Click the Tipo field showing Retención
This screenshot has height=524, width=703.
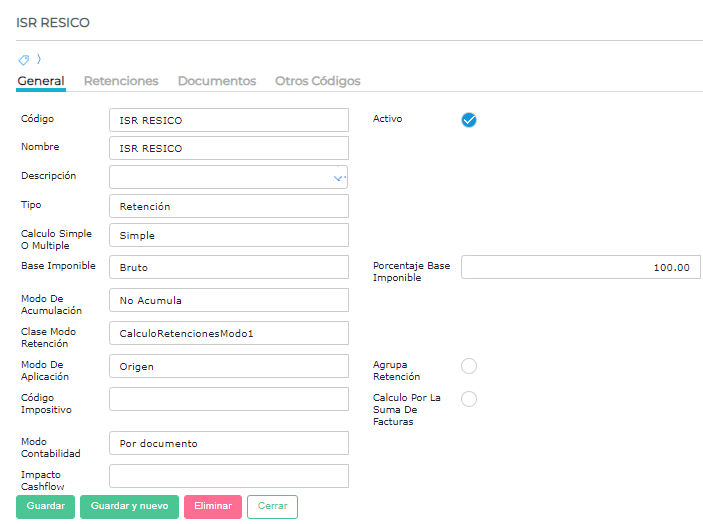coord(228,206)
